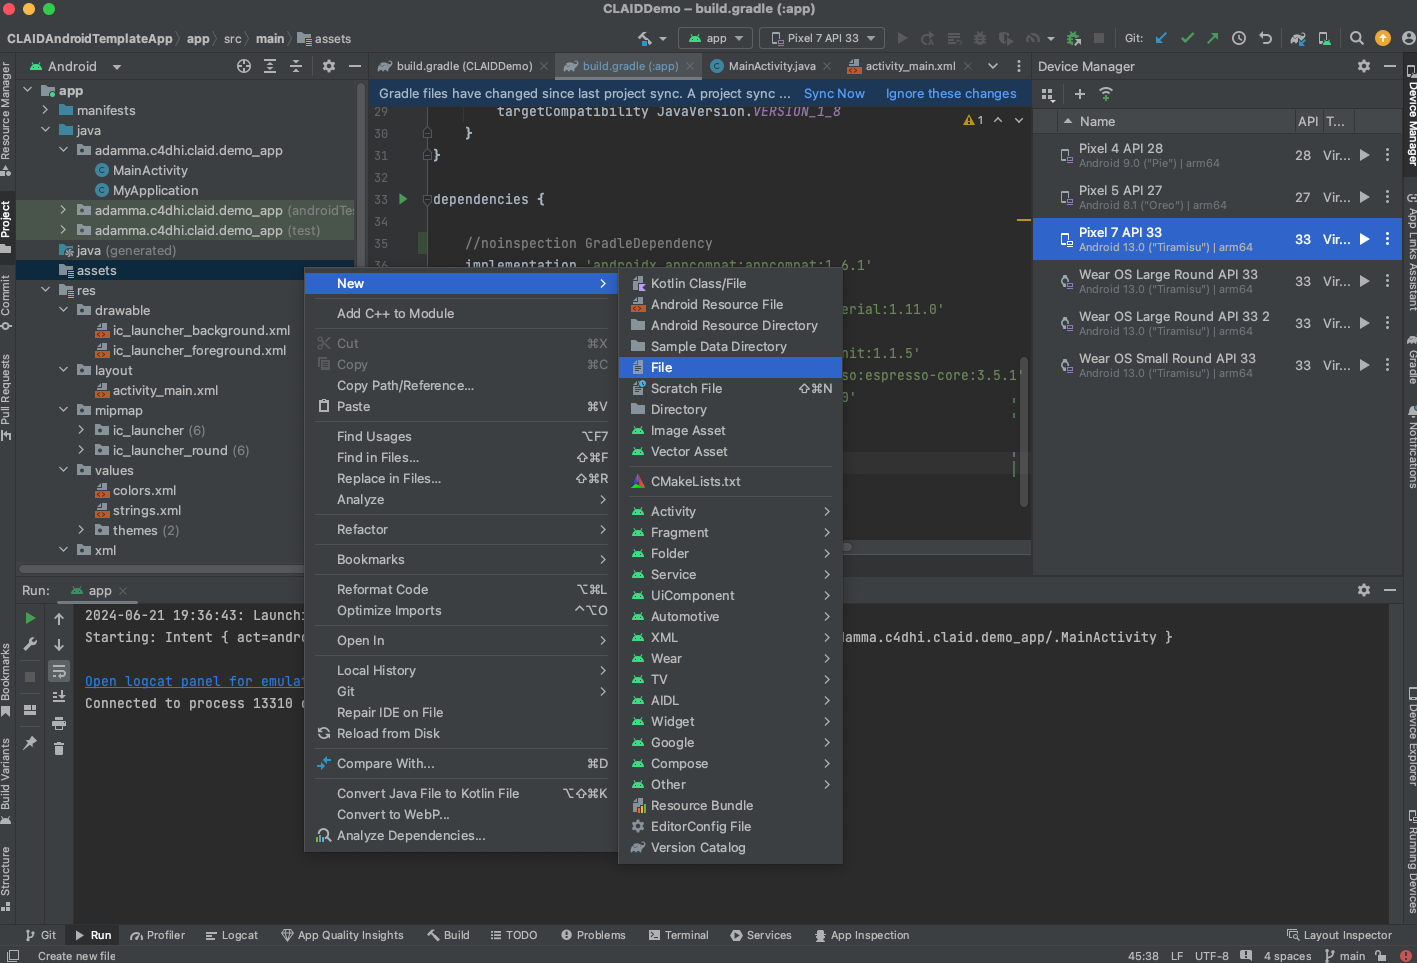
Task: Click Expand All in Project panel
Action: coord(270,66)
